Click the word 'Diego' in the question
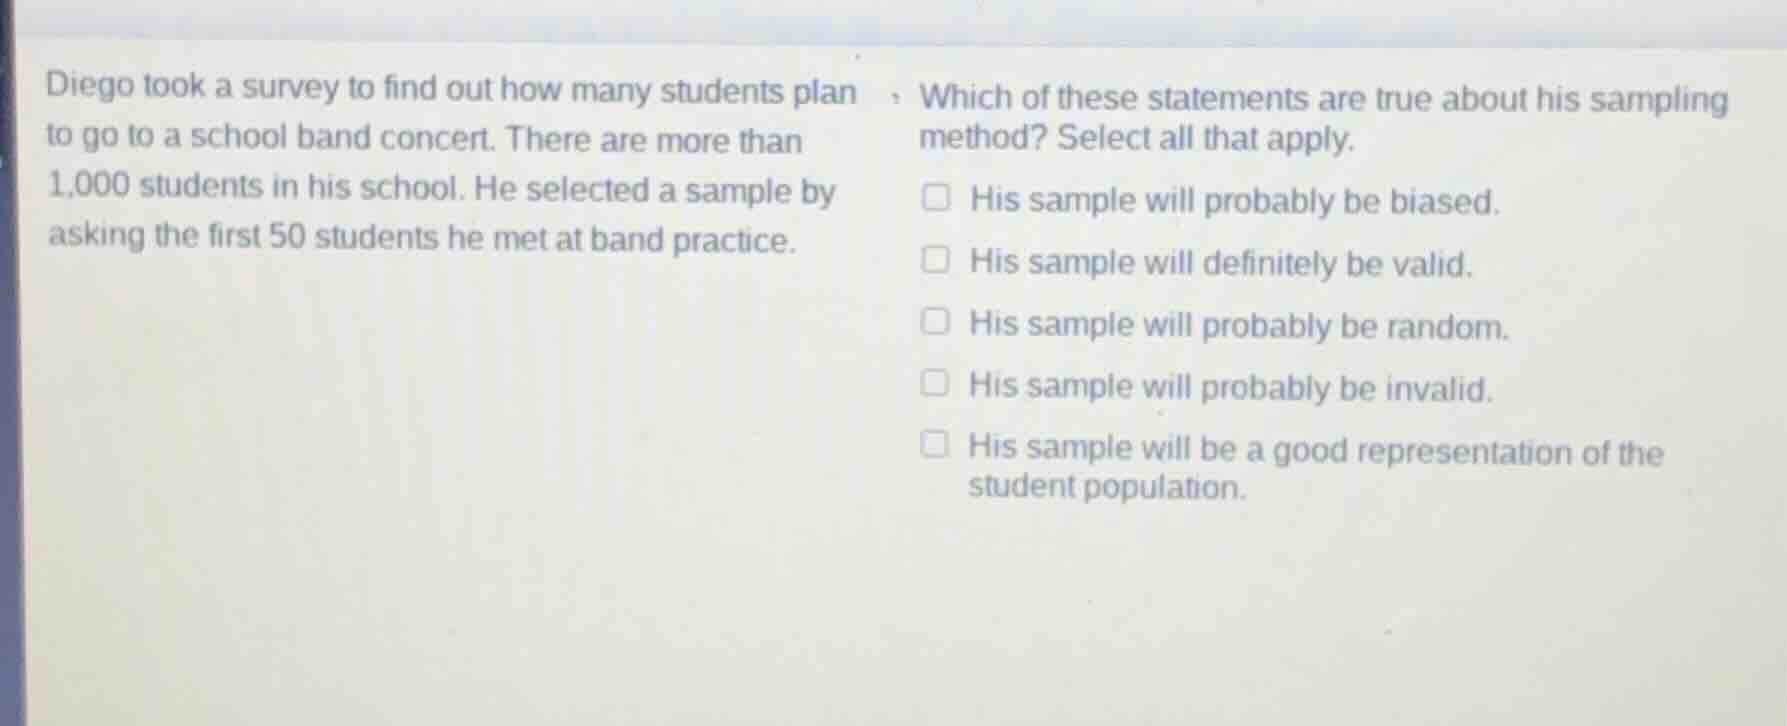 pos(86,90)
